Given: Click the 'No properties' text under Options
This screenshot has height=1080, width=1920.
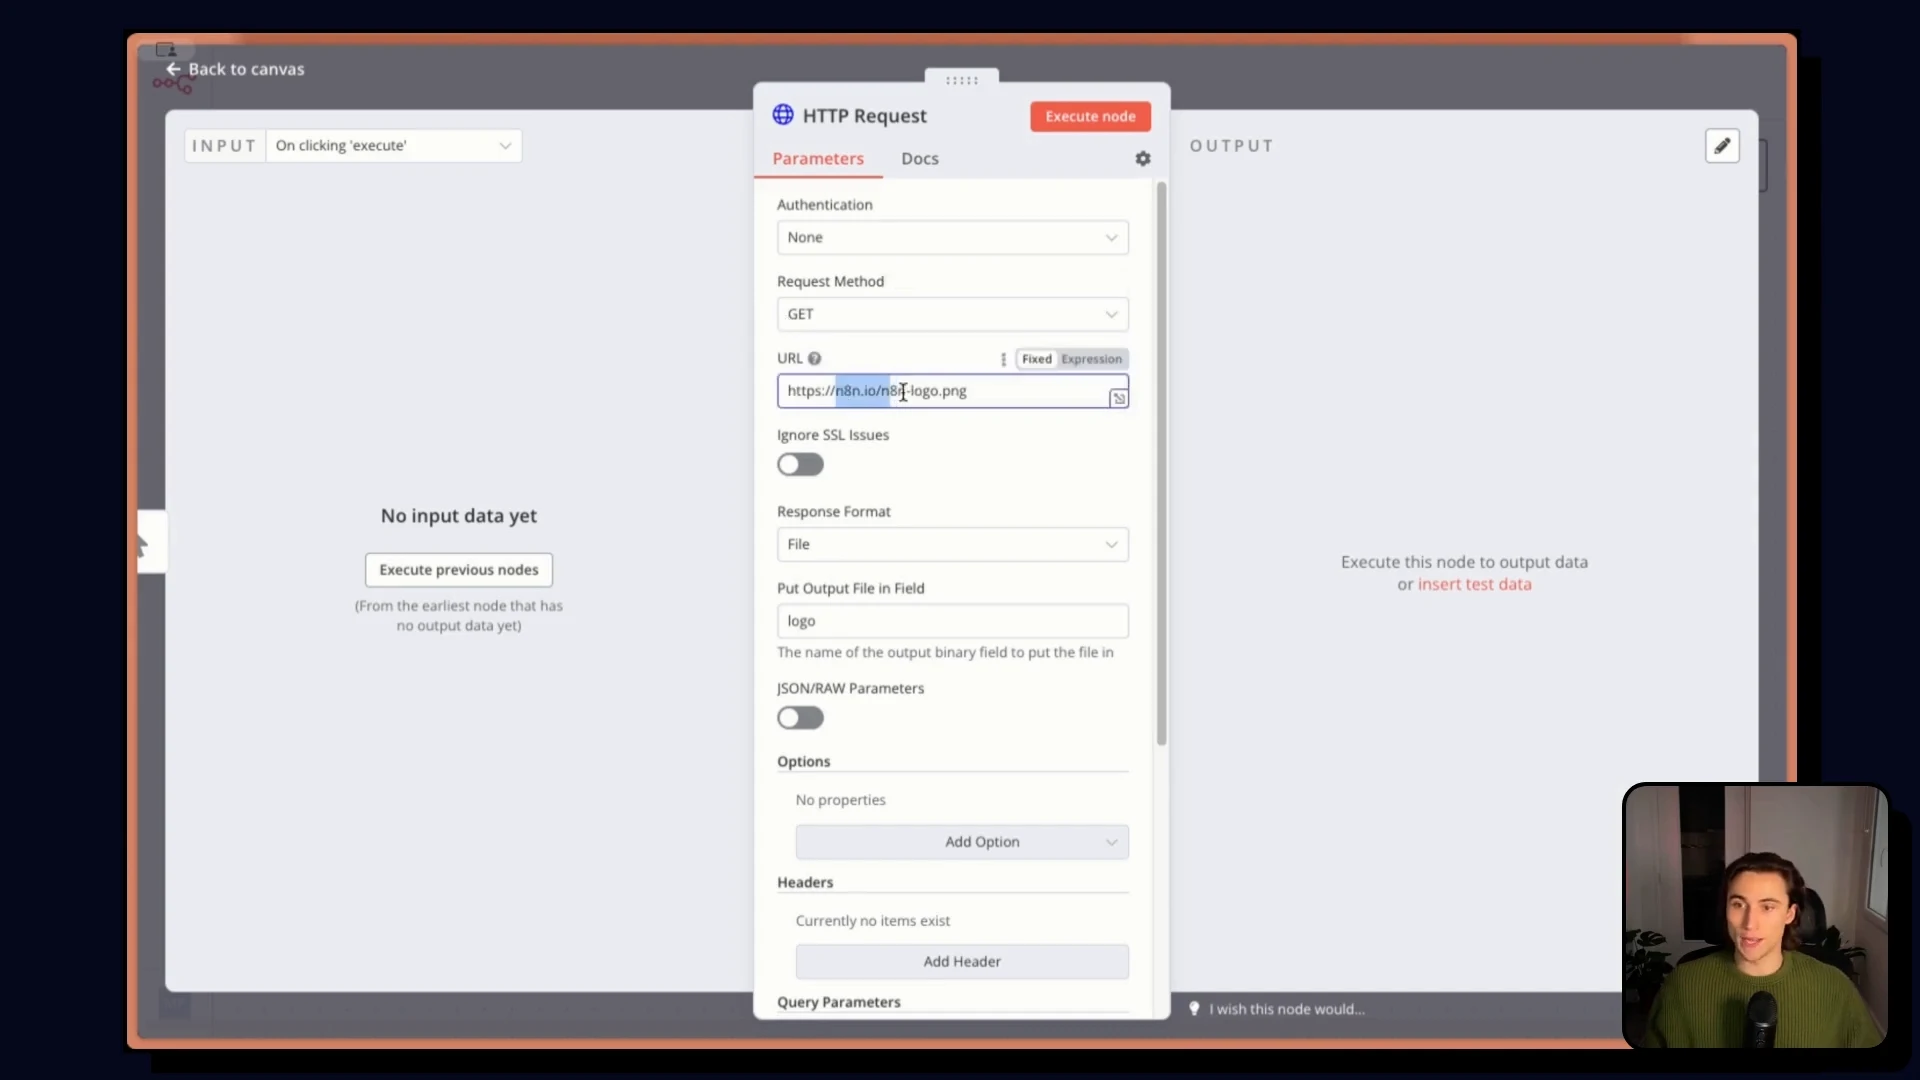Looking at the screenshot, I should pyautogui.click(x=841, y=800).
